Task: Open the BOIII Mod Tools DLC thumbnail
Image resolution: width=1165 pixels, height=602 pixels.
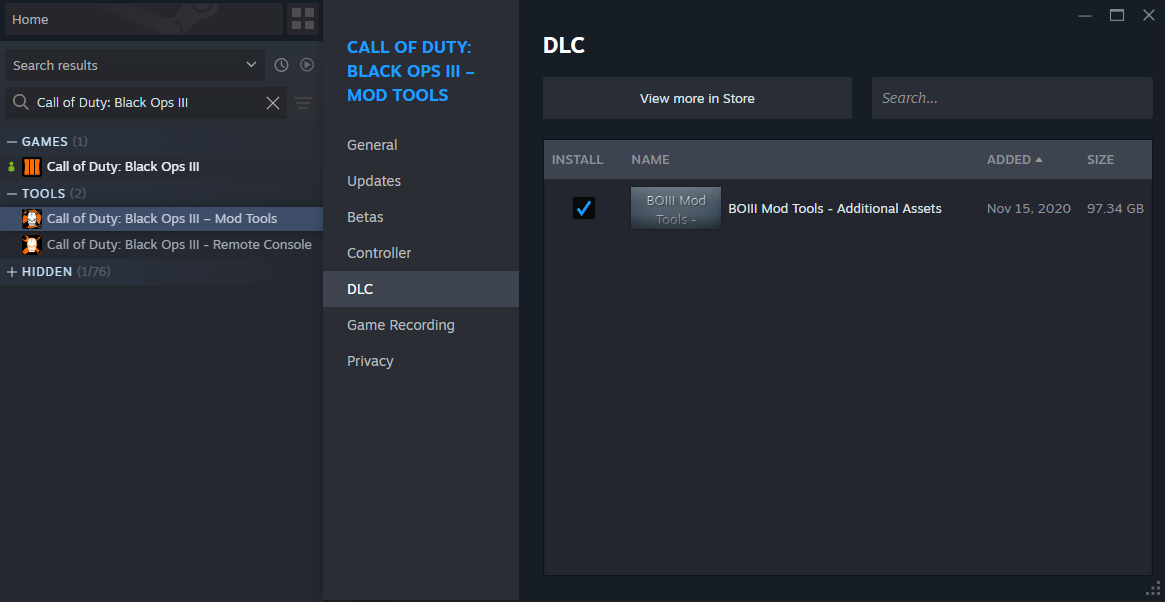Action: (675, 208)
